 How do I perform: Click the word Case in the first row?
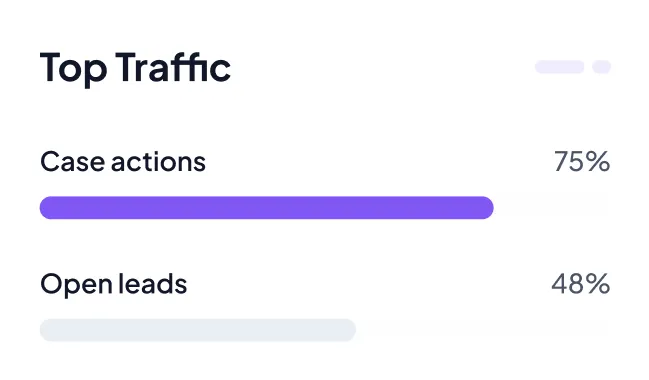coord(72,161)
